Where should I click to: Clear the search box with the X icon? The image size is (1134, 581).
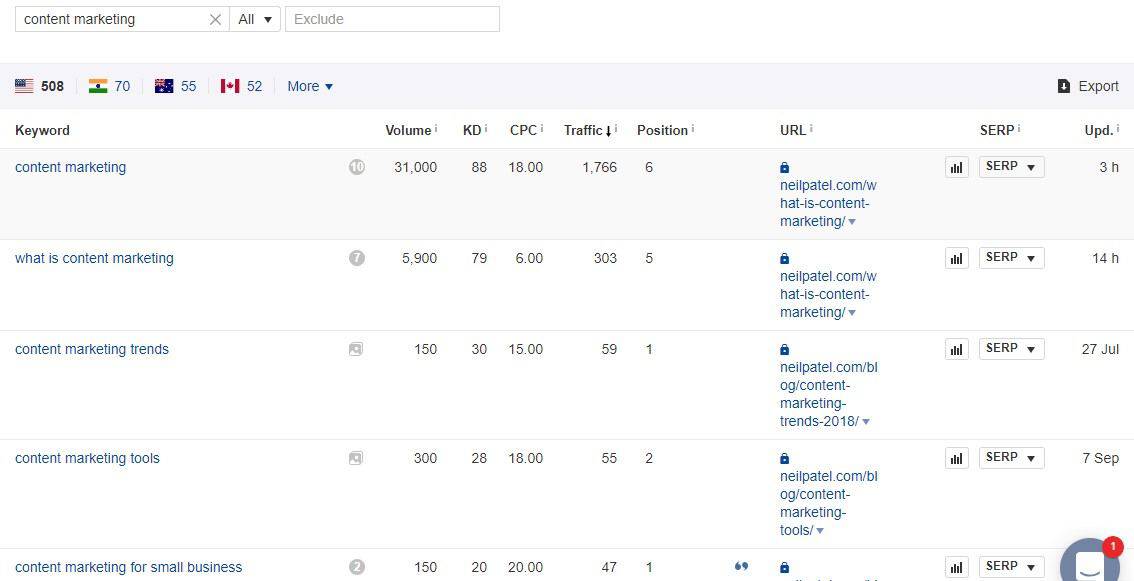(x=215, y=18)
